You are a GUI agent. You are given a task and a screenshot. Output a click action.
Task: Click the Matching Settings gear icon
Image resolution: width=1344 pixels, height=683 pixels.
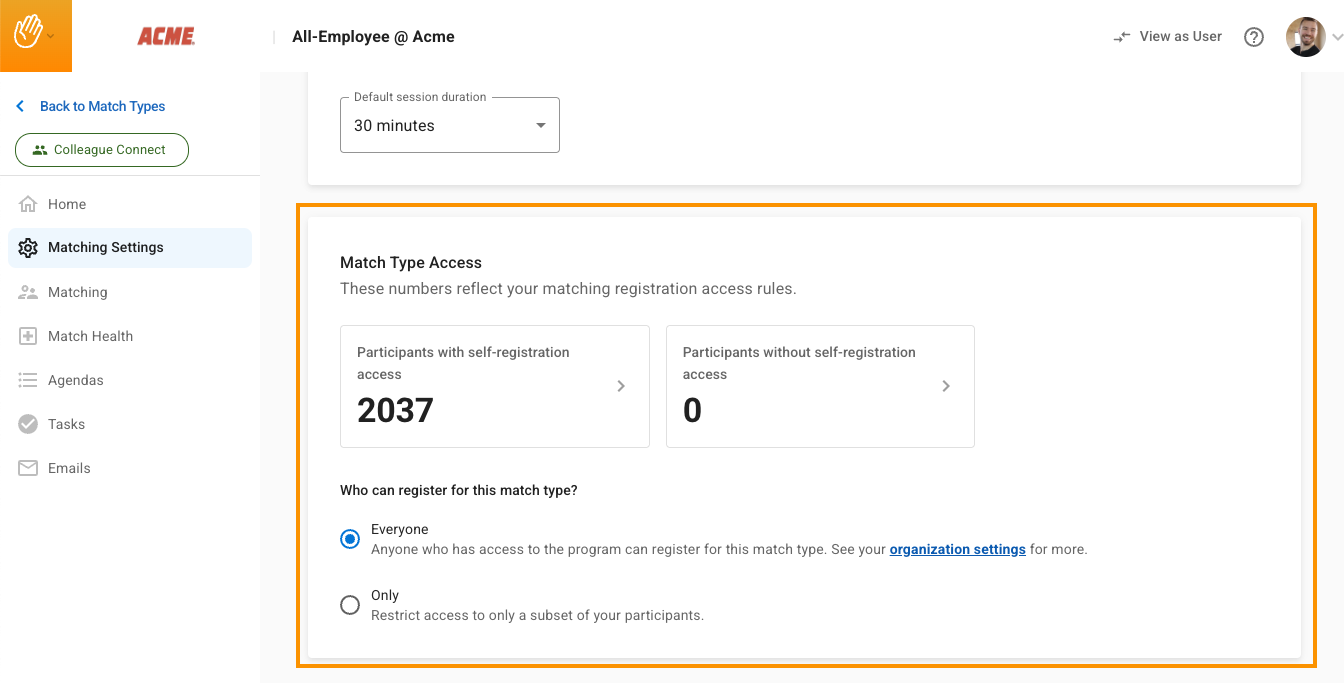pos(28,248)
